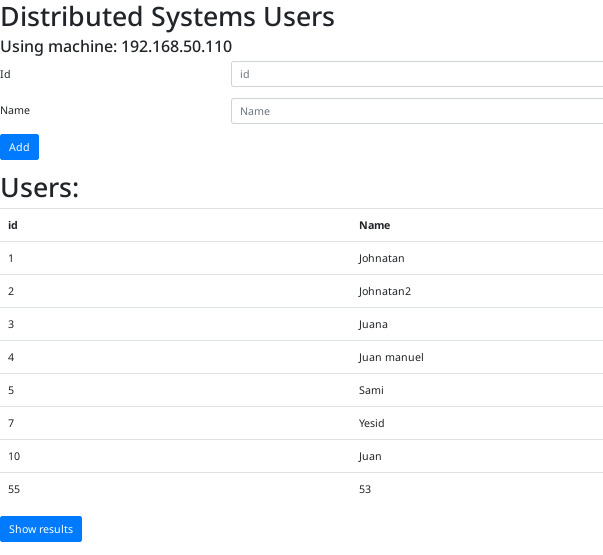The height and width of the screenshot is (555, 603).
Task: Focus the id input field
Action: [417, 74]
